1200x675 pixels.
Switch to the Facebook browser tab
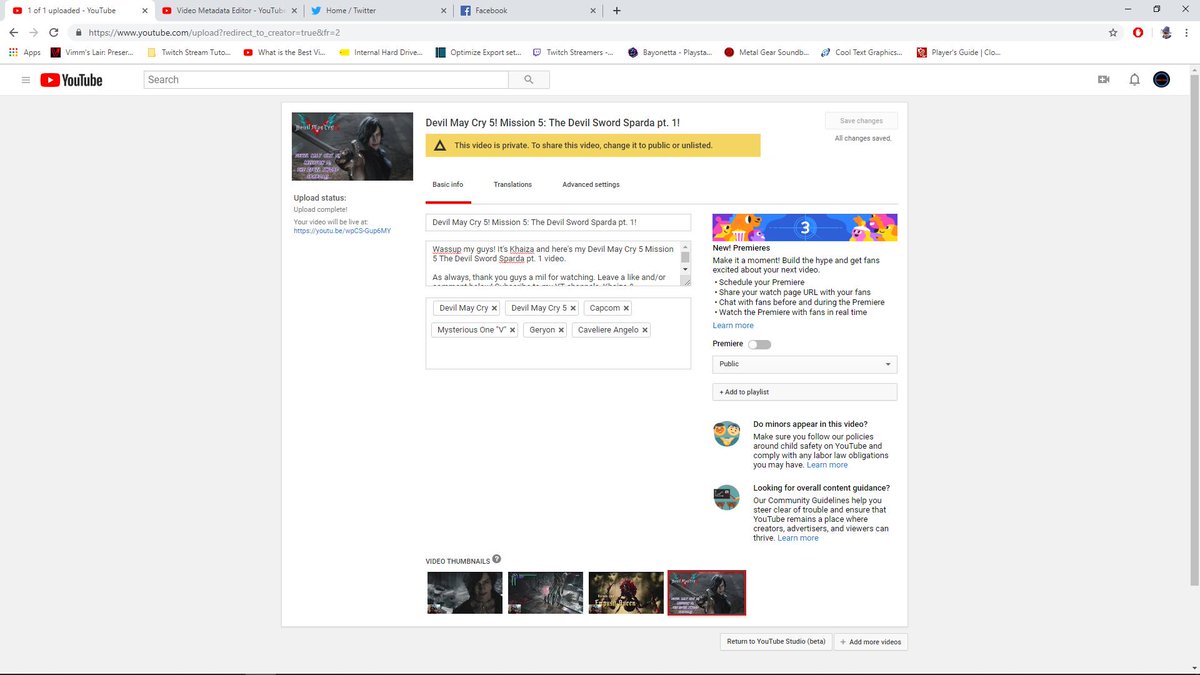coord(527,11)
